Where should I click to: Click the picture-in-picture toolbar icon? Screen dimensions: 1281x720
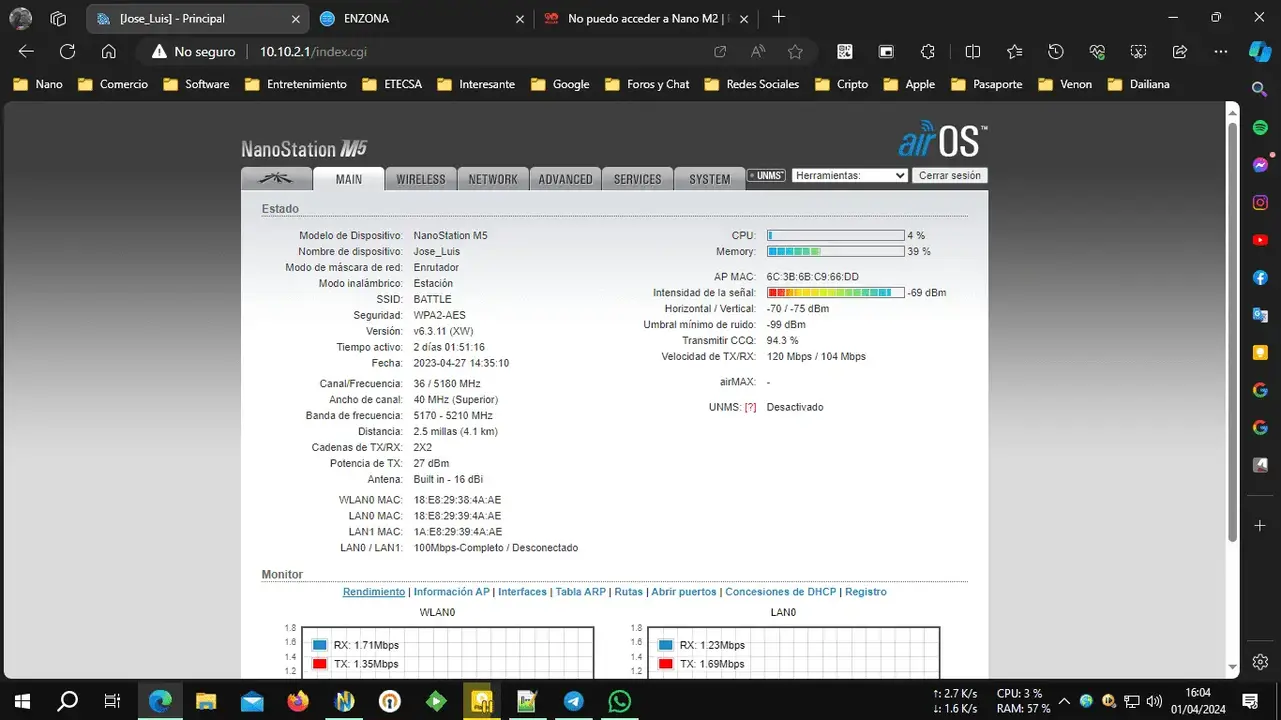886,52
